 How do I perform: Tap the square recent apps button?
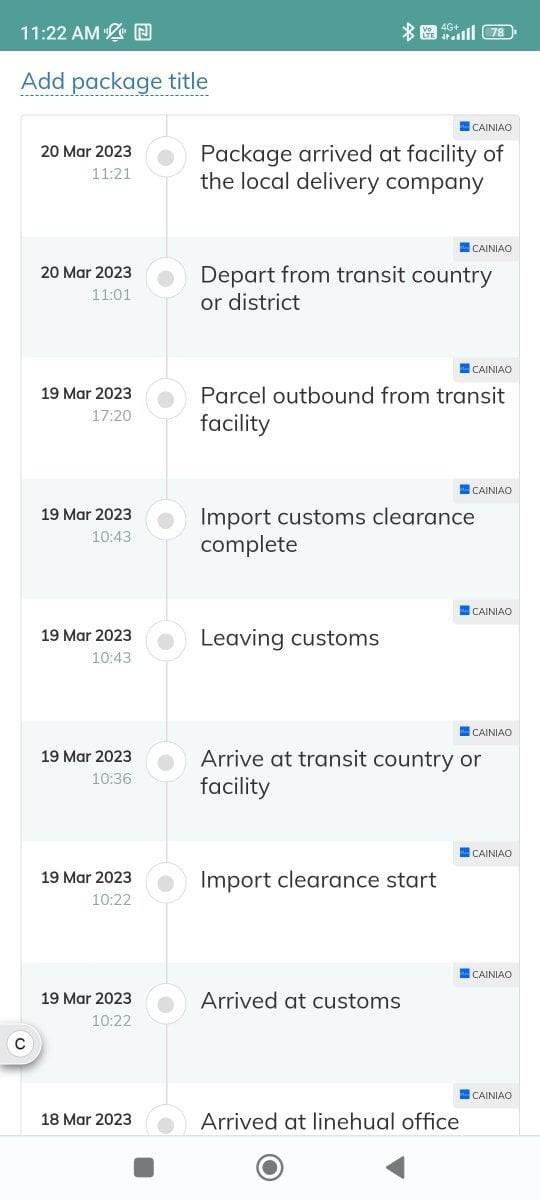(144, 1167)
